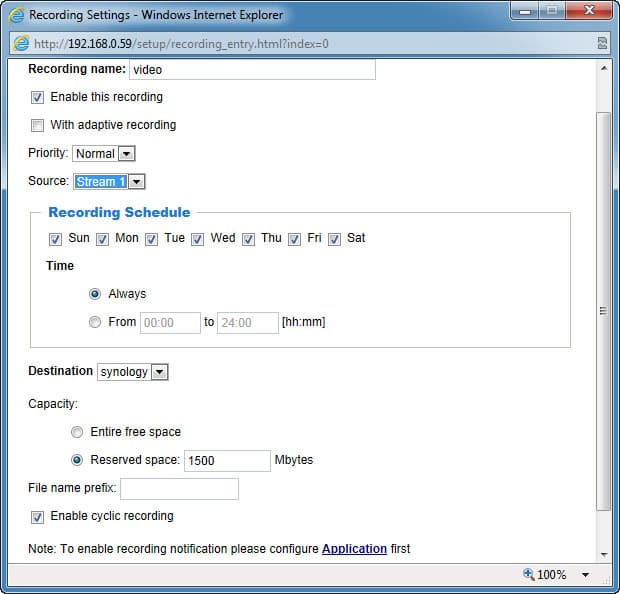Click the scrollbar down arrow
Image resolution: width=620 pixels, height=594 pixels.
pos(604,554)
